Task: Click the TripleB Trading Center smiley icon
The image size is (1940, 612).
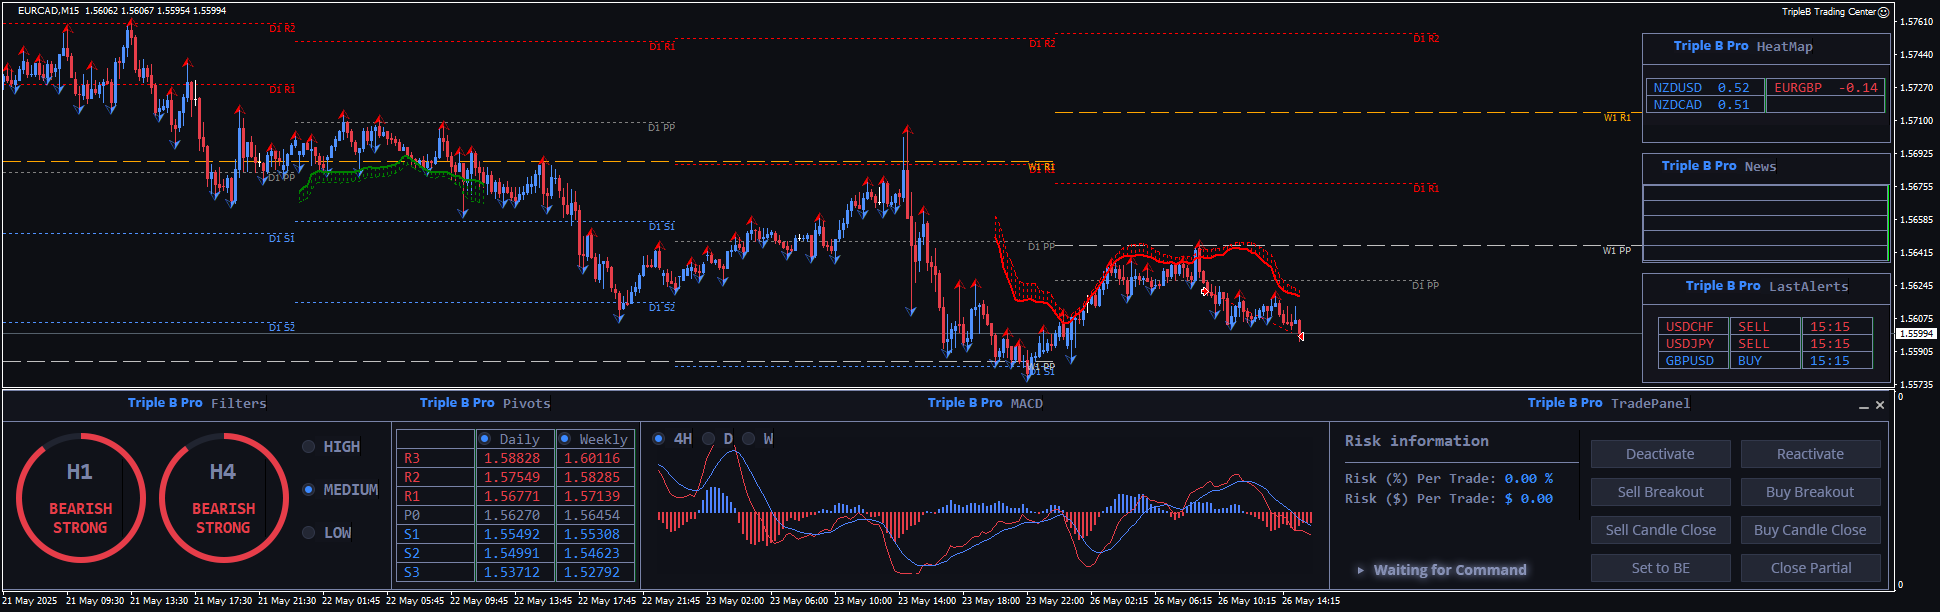Action: coord(1883,12)
